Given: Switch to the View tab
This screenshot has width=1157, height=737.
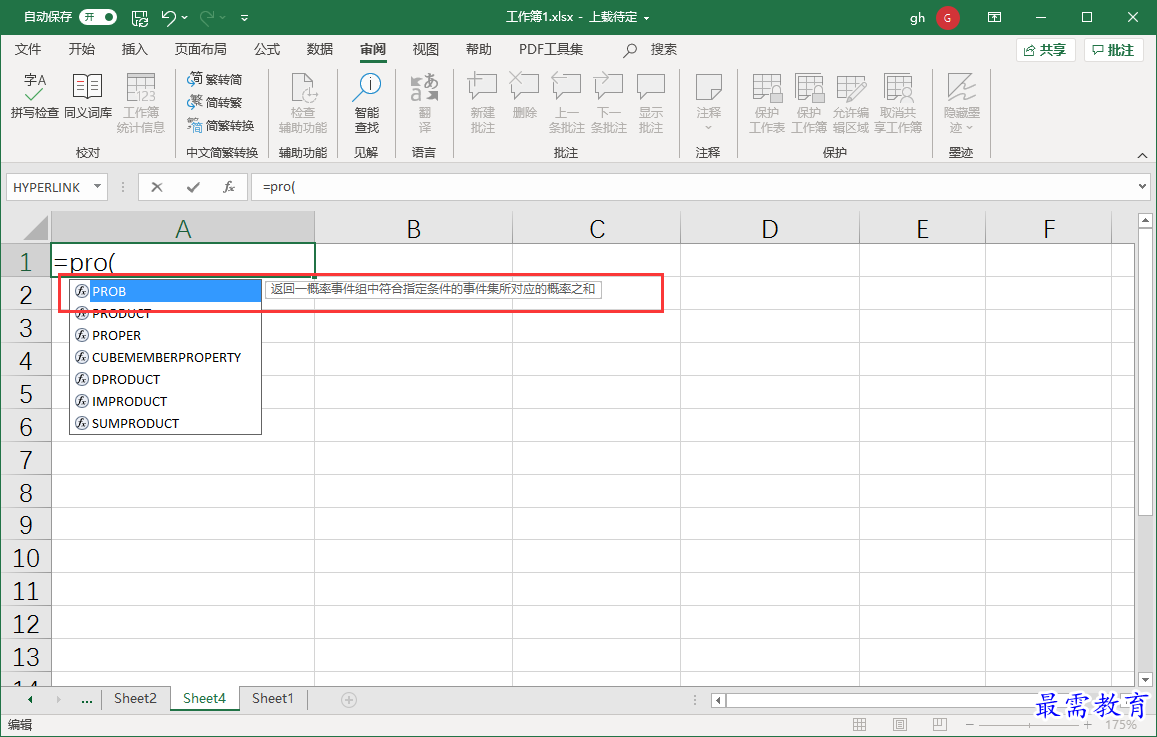Looking at the screenshot, I should pos(426,49).
